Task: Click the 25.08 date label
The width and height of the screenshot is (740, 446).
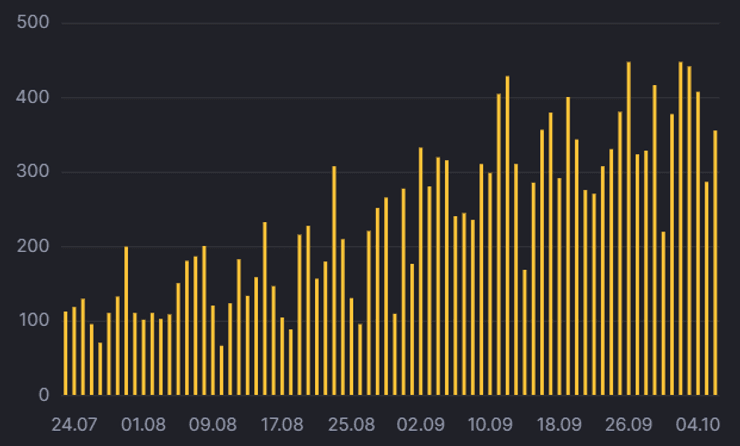Action: pos(352,424)
